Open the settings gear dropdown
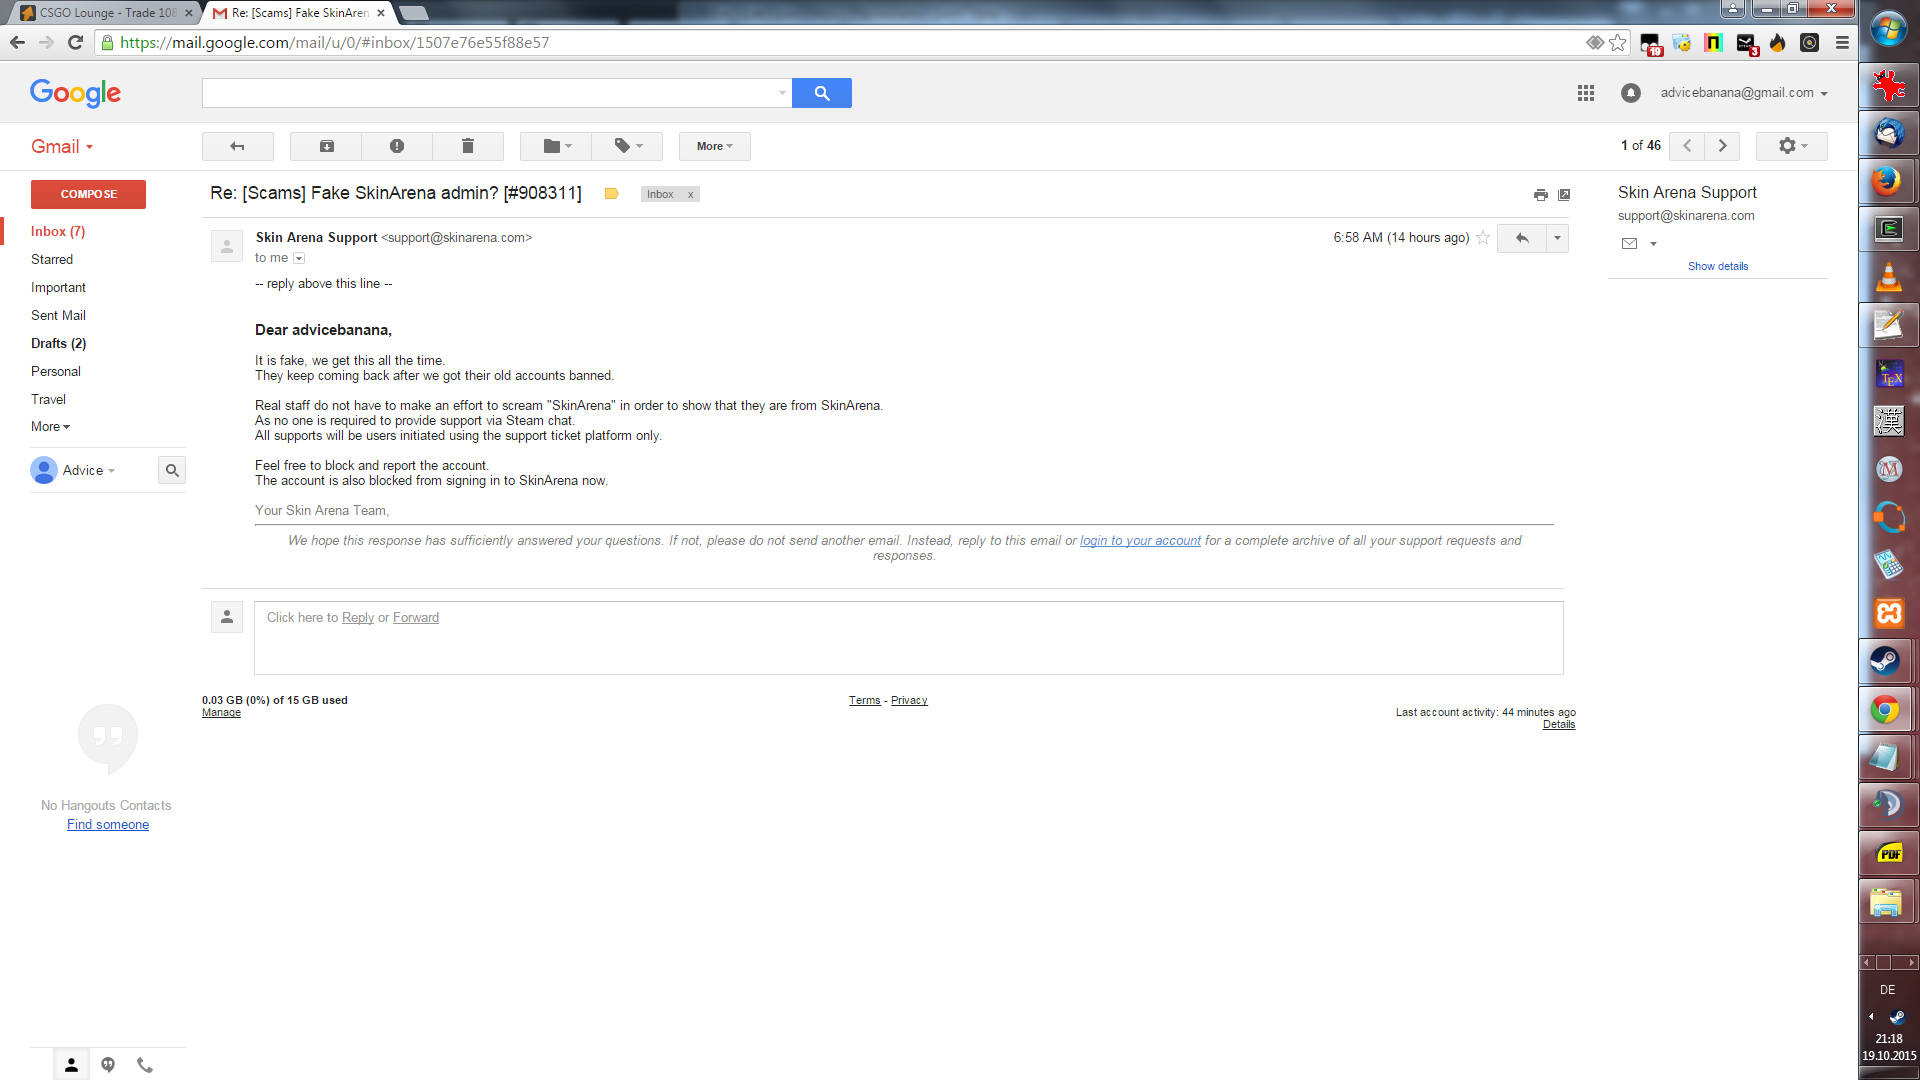 (1792, 146)
